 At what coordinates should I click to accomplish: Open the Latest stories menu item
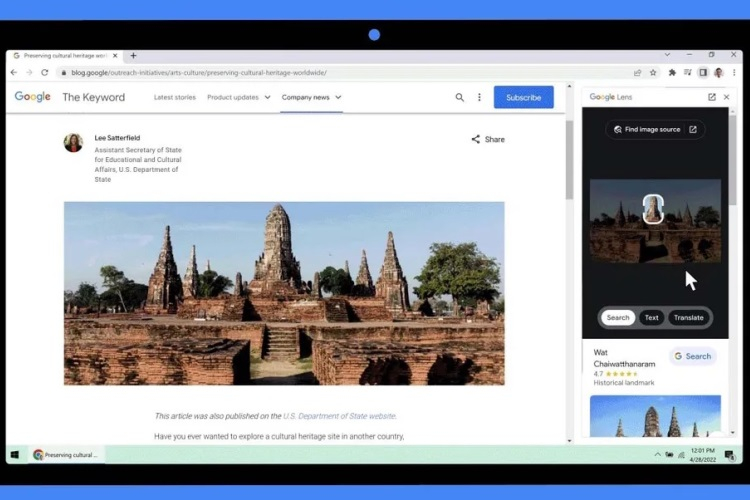tap(175, 97)
